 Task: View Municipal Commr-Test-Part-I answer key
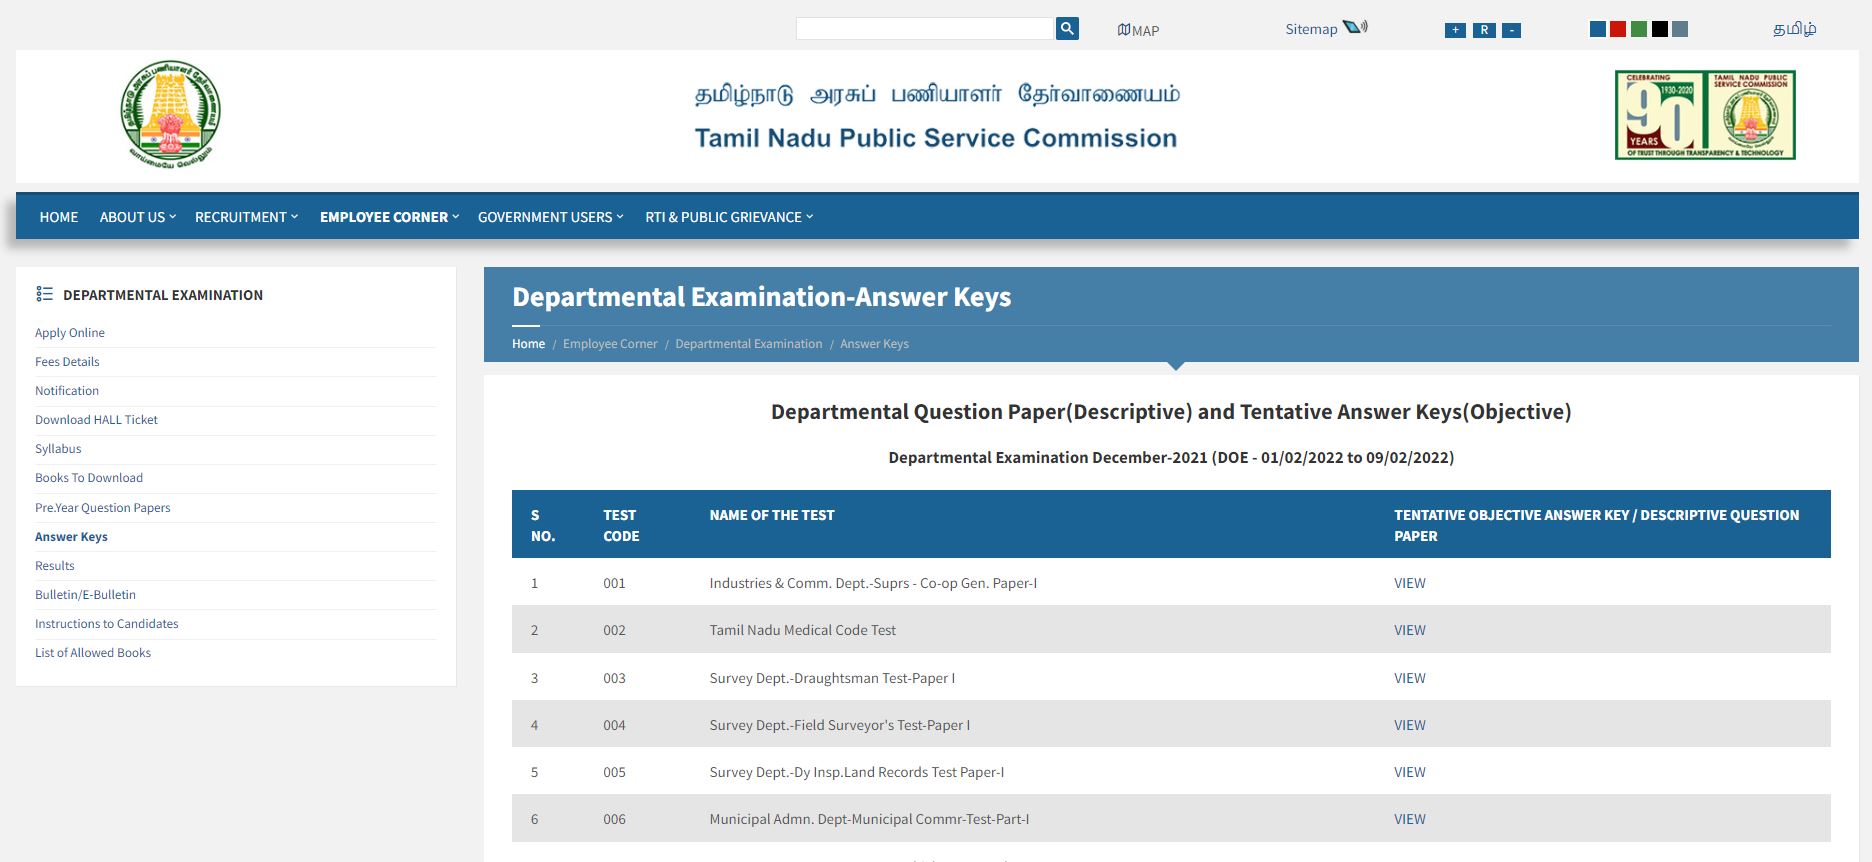tap(1410, 819)
